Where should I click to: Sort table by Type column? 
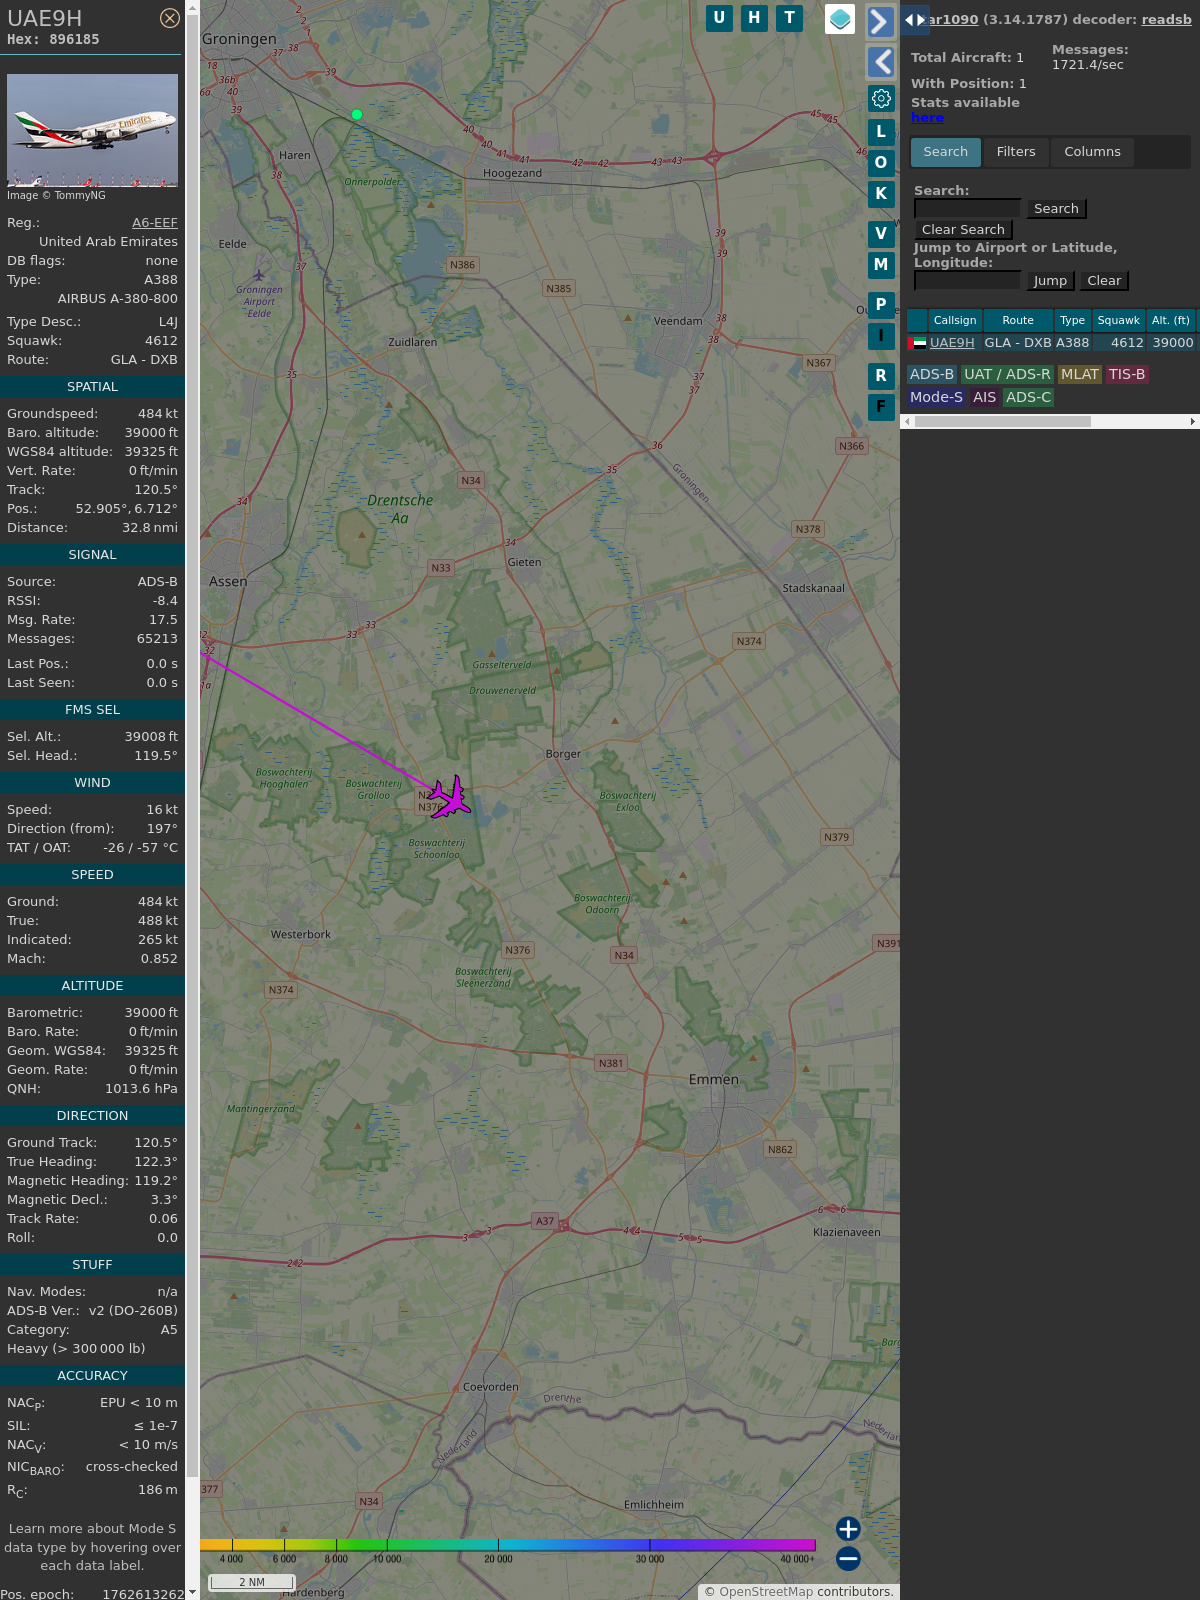click(1073, 320)
